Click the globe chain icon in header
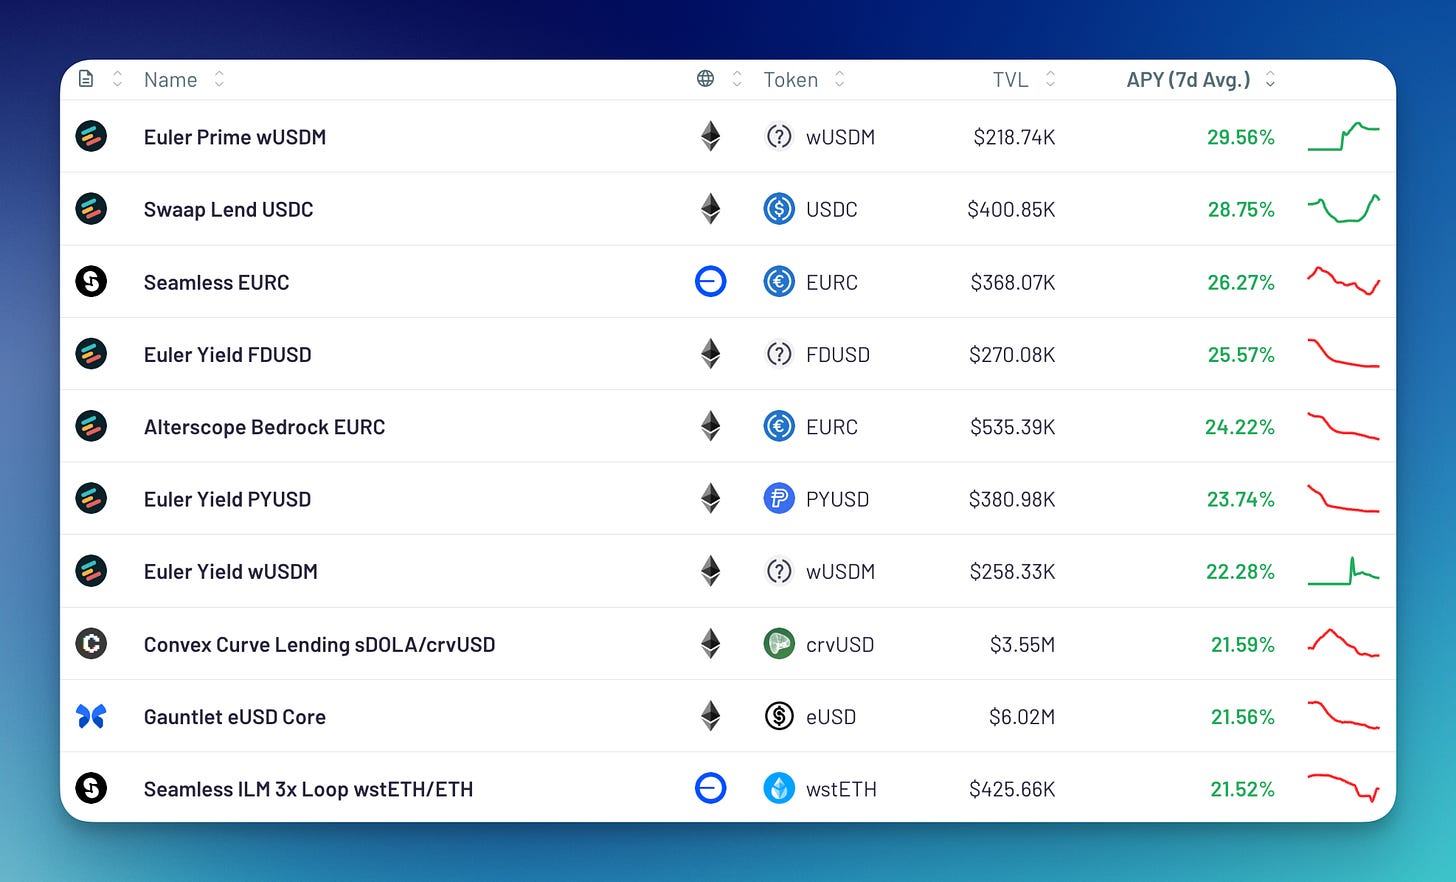Screen dimensions: 1456x882 (x=705, y=78)
